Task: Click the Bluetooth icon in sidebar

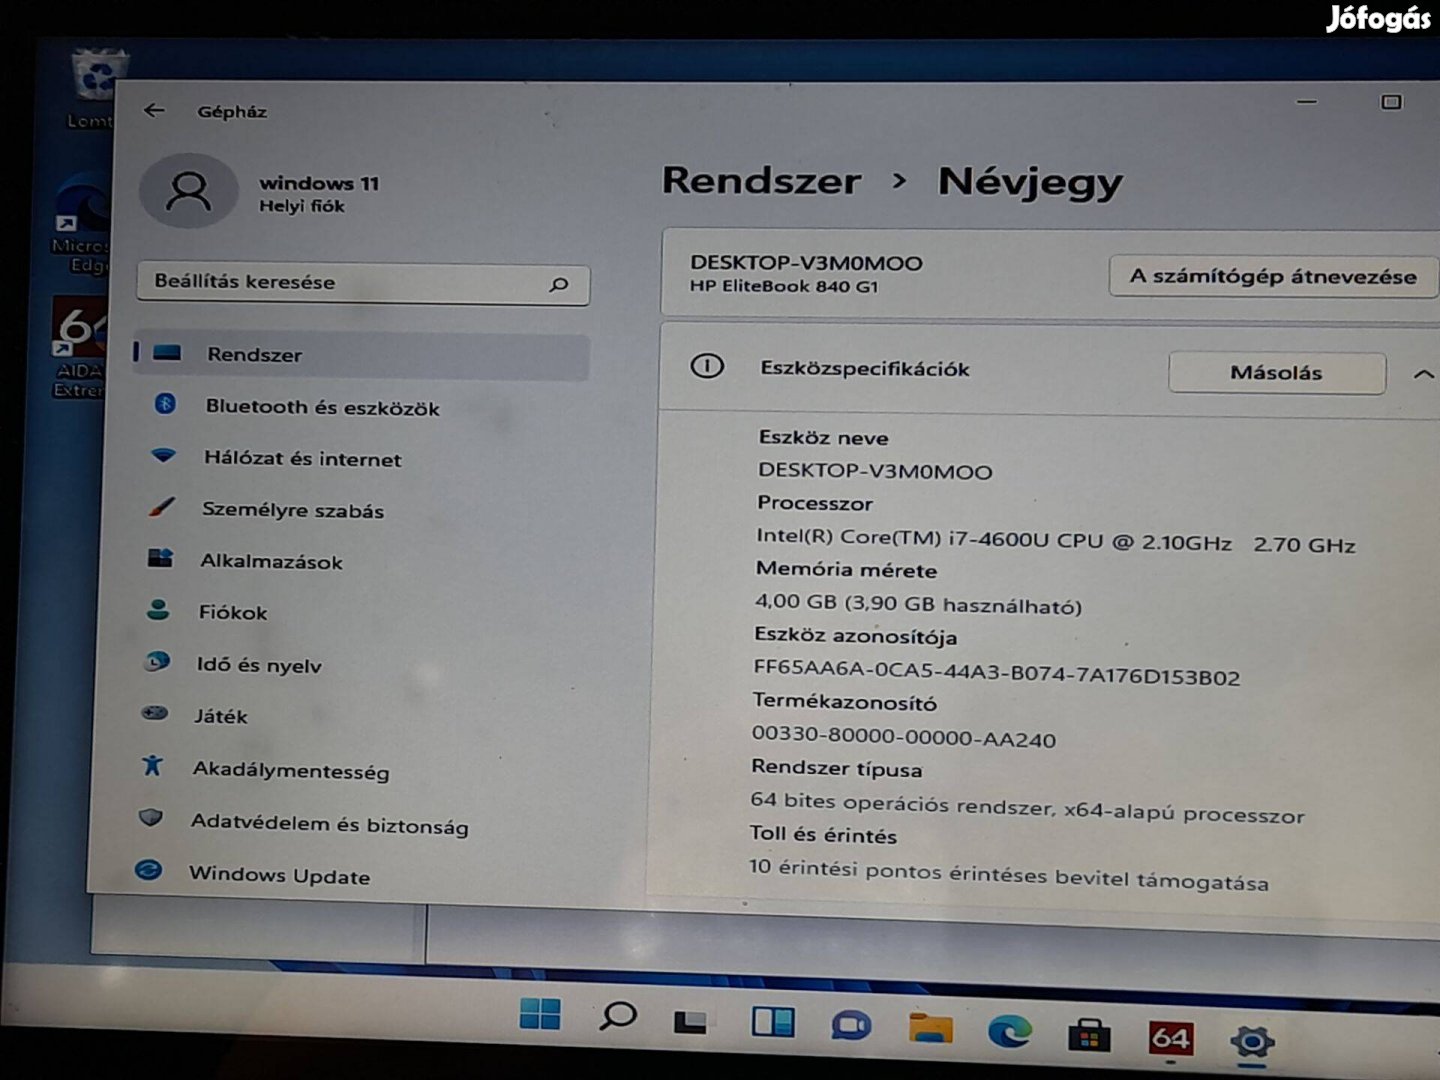Action: tap(166, 404)
